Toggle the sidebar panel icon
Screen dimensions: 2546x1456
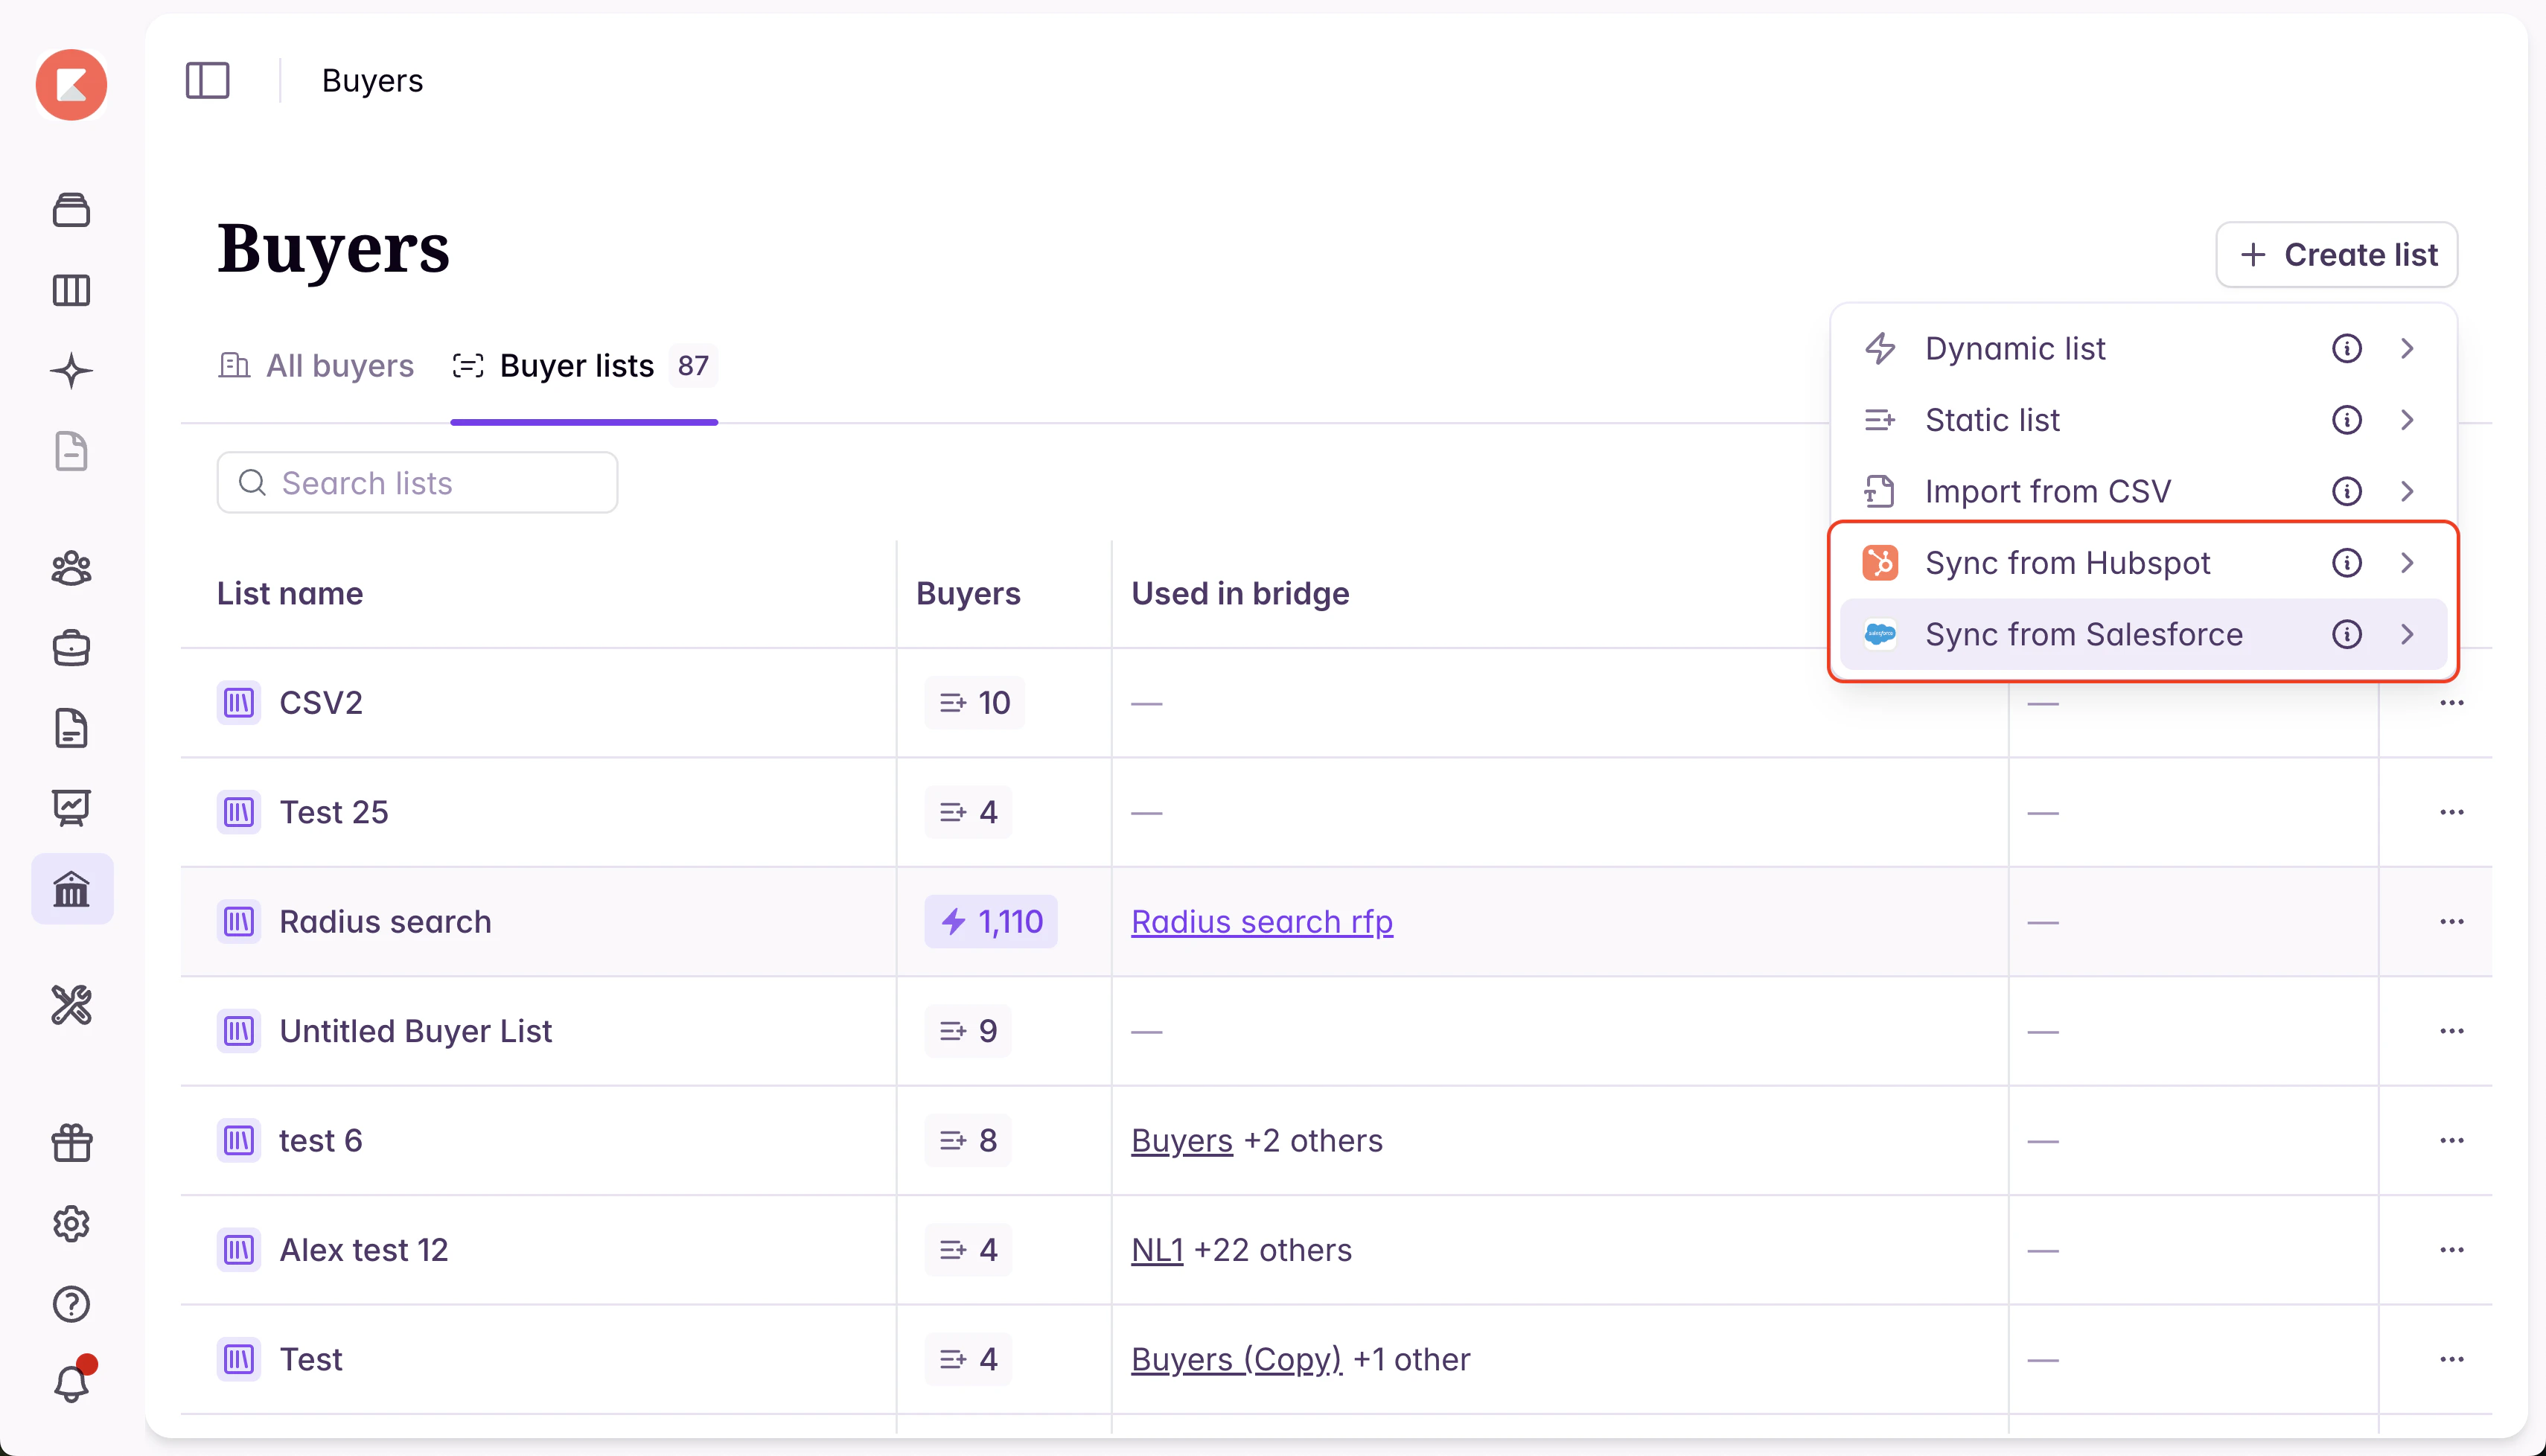click(208, 80)
